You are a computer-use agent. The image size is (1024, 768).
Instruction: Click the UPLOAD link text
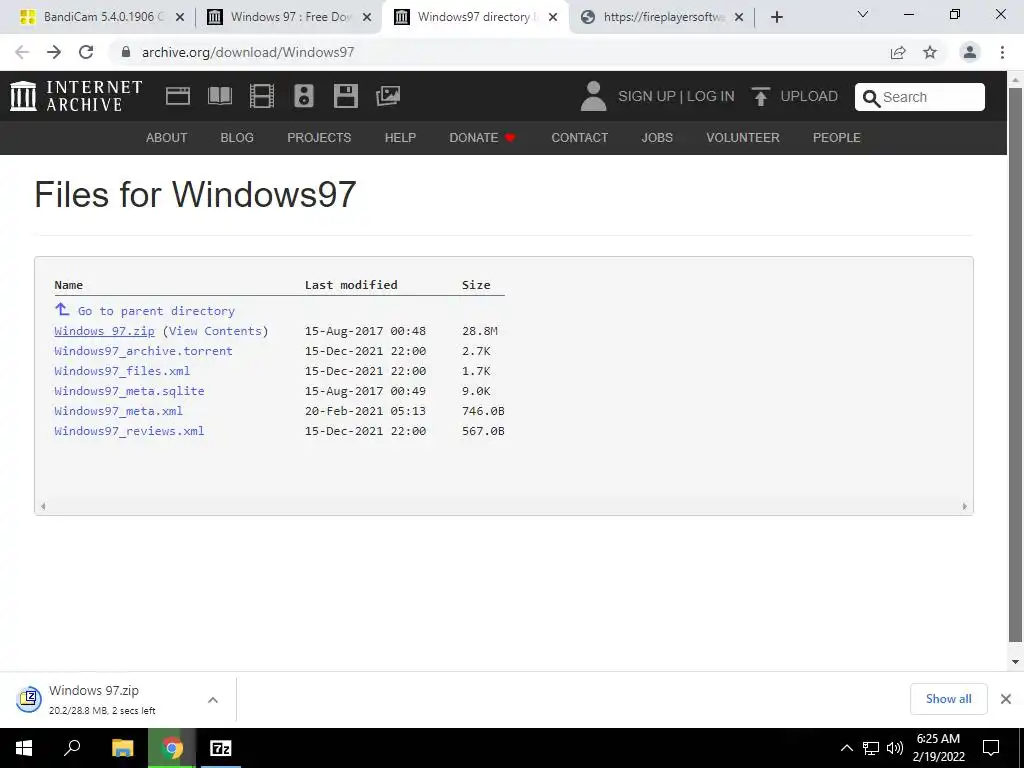point(809,96)
